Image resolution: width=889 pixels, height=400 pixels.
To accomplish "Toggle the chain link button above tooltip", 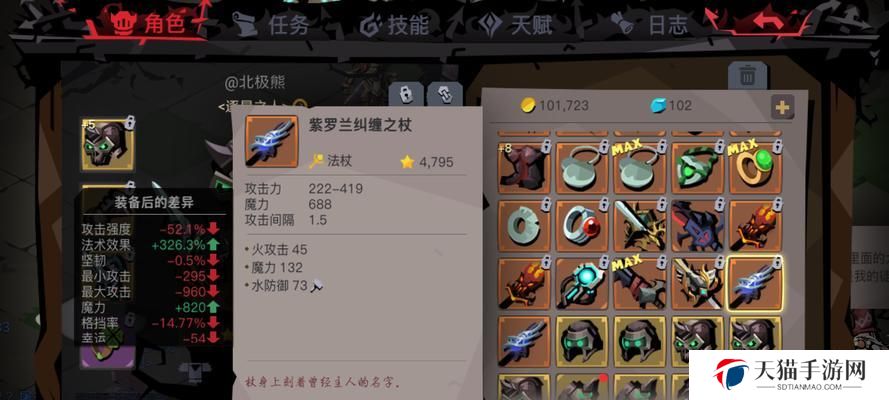I will coord(444,95).
